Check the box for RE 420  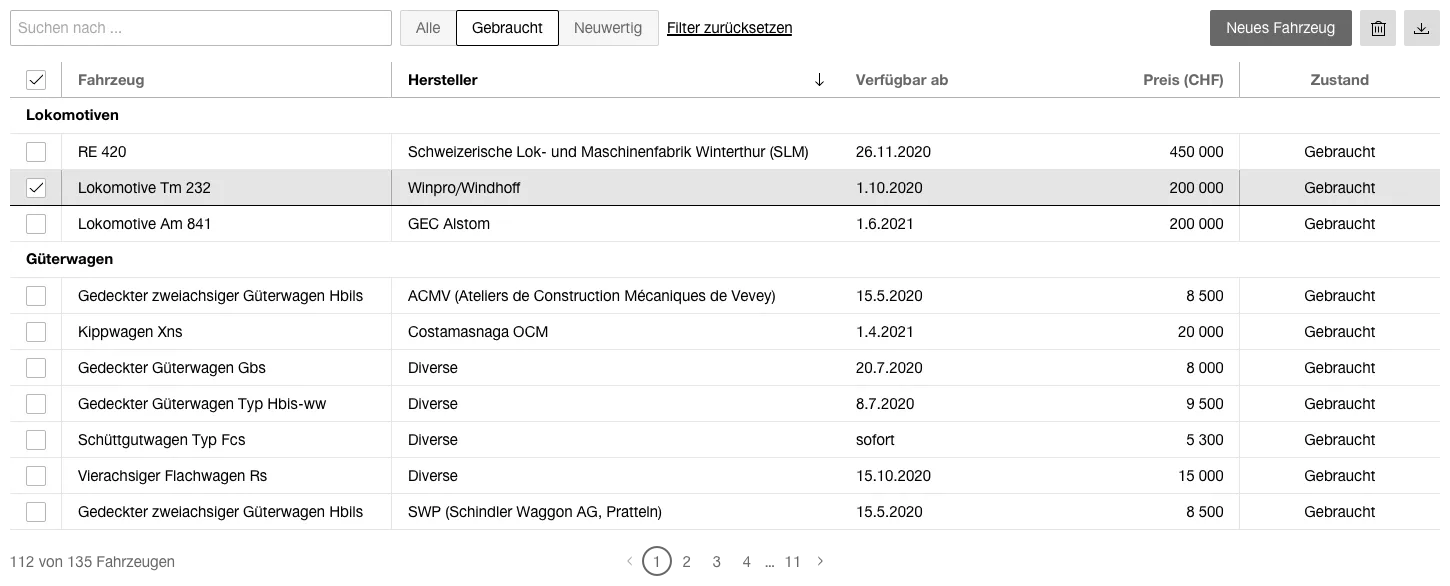36,152
